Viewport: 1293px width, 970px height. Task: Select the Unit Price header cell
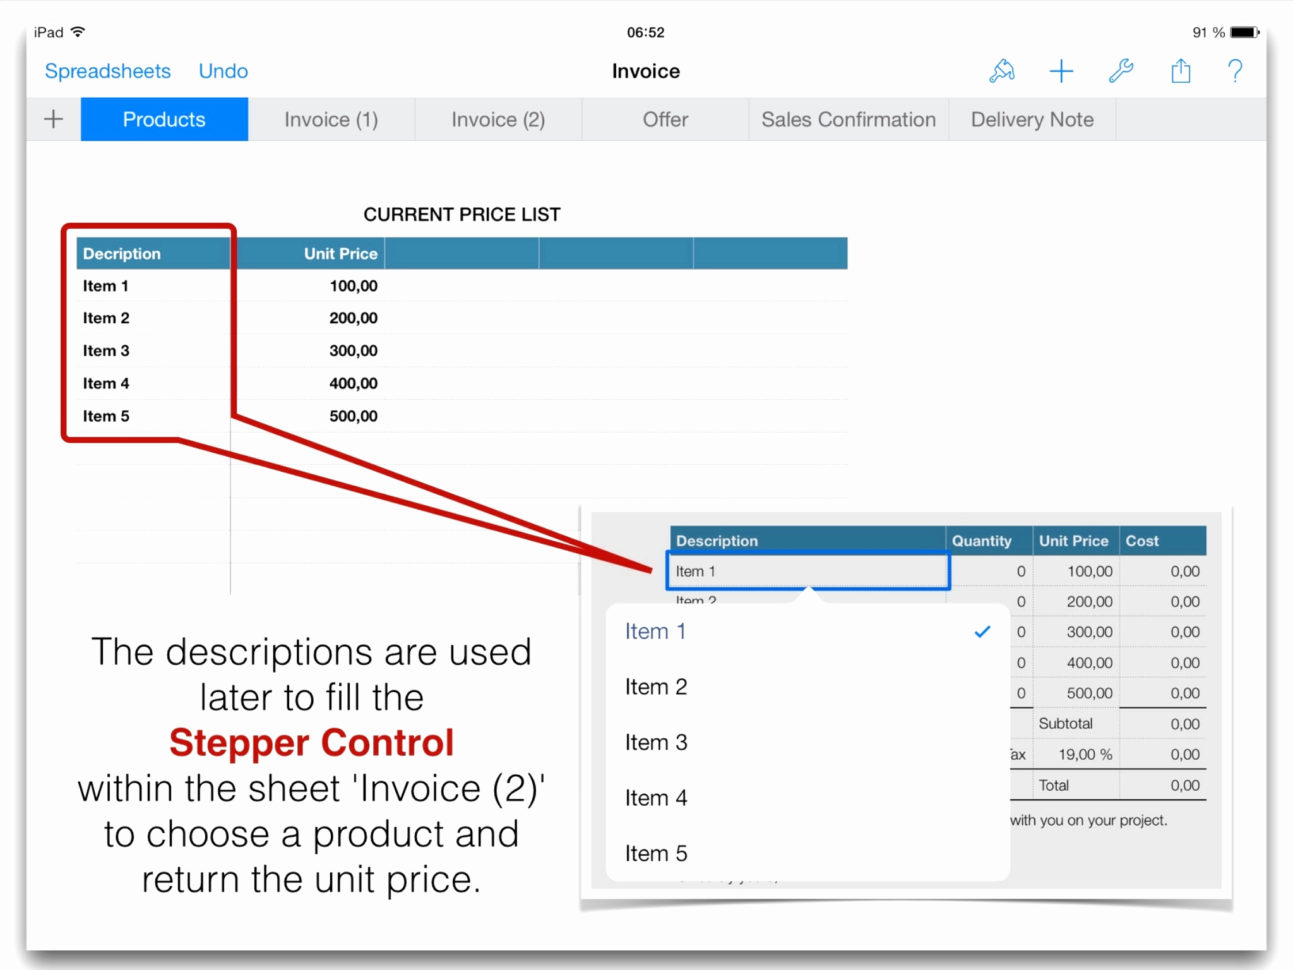pos(340,253)
